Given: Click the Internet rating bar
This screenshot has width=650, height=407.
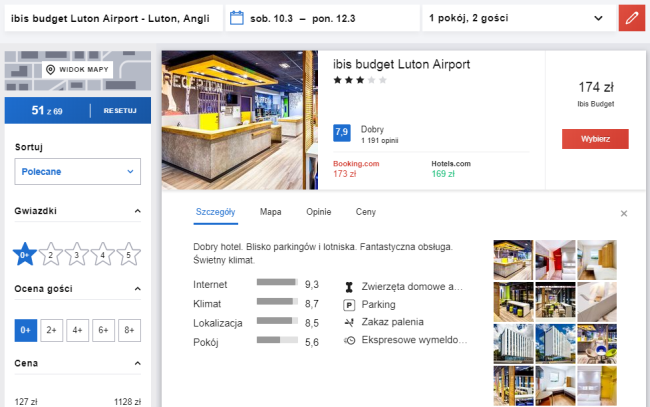Looking at the screenshot, I should coord(277,282).
